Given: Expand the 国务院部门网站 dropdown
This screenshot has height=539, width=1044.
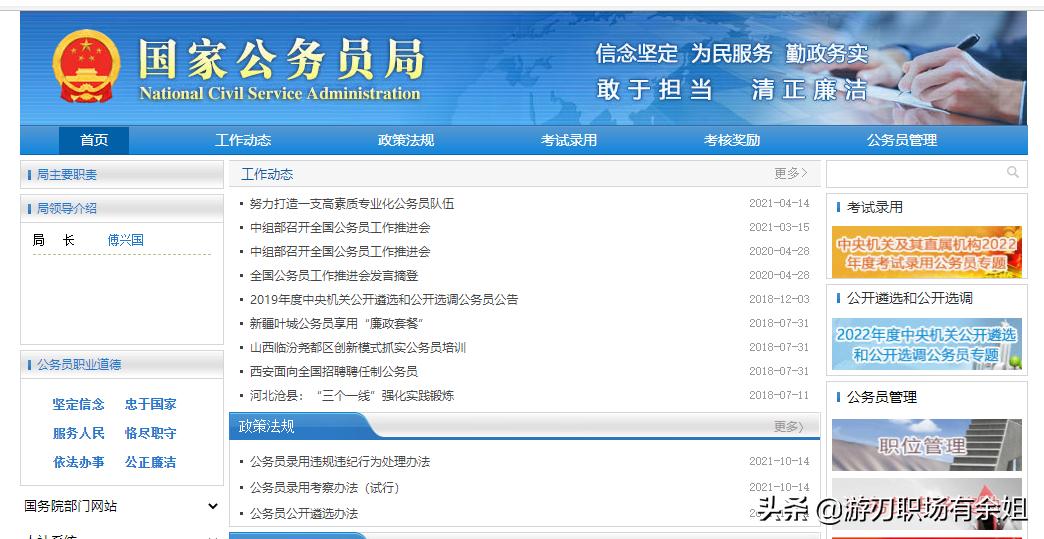Looking at the screenshot, I should click(x=120, y=506).
